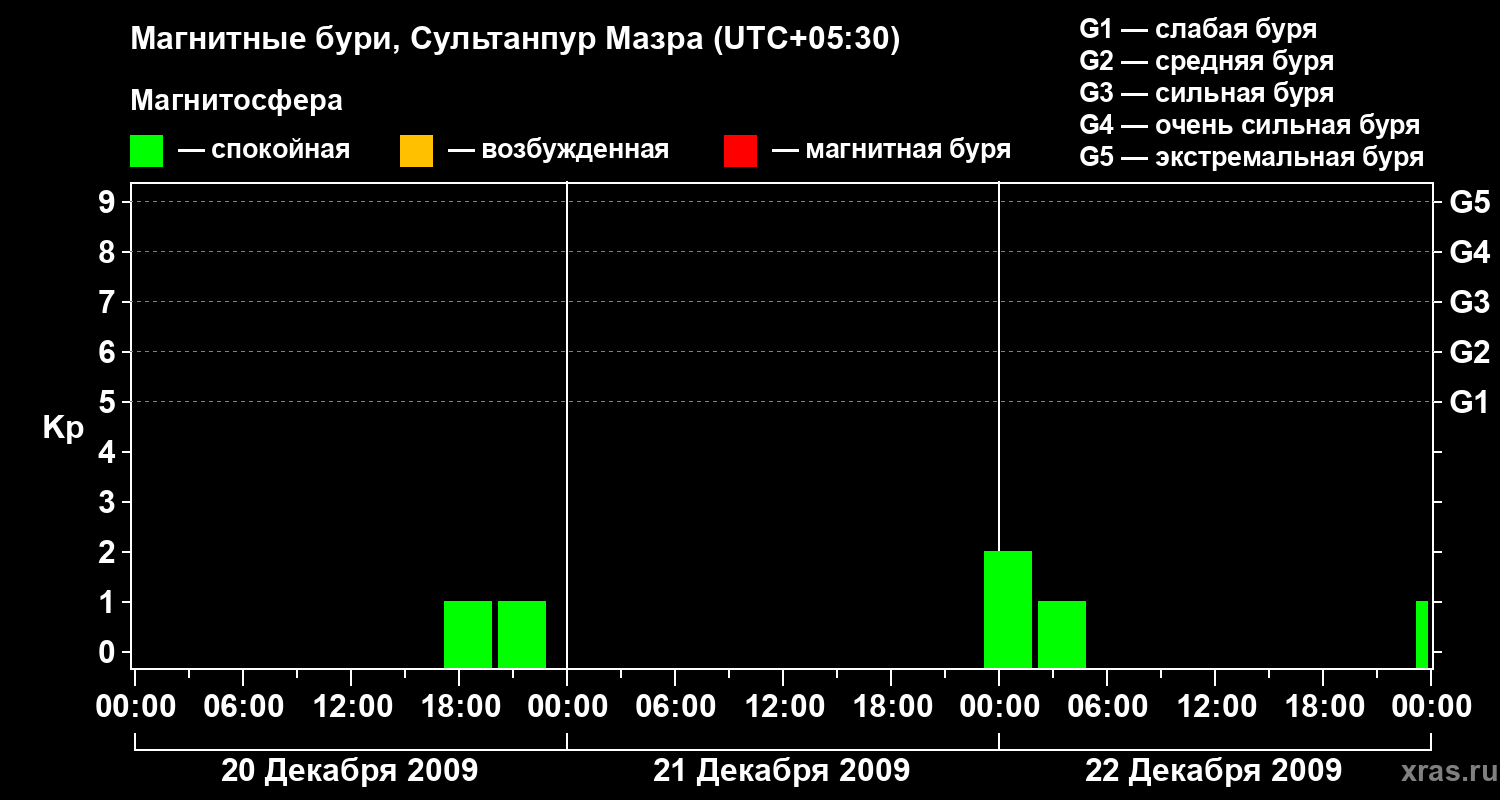The width and height of the screenshot is (1500, 800).
Task: Click the '20 Декабря 2009' date label
Action: (350, 771)
